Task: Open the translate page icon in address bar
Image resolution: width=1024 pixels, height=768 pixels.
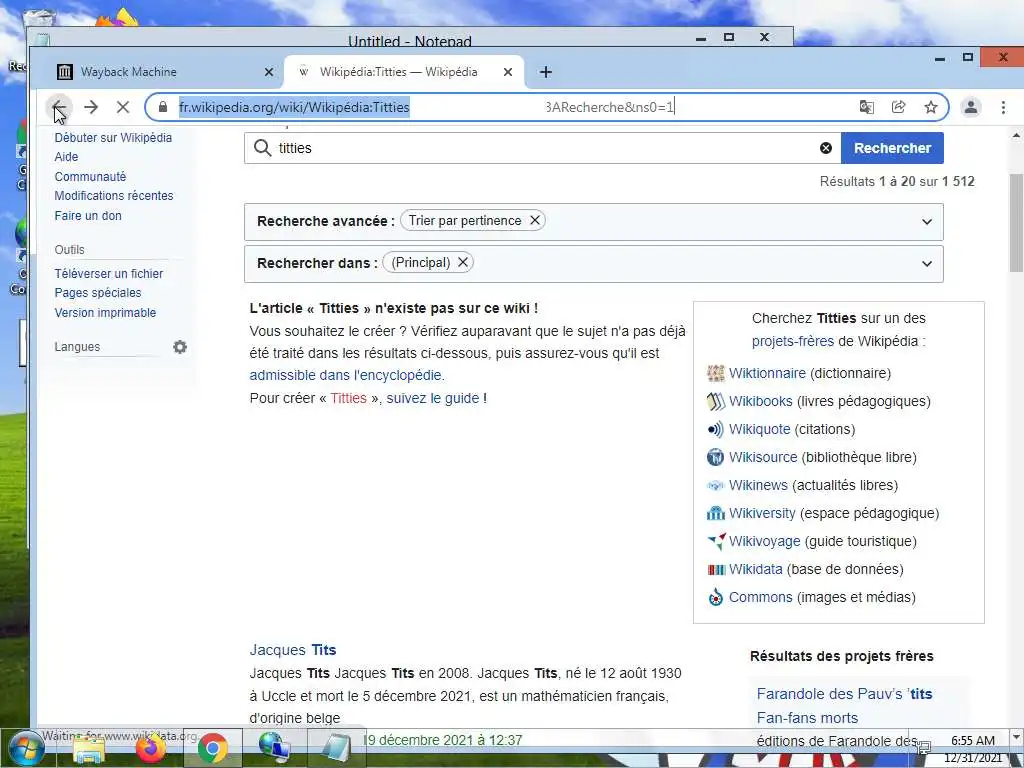Action: pos(867,107)
